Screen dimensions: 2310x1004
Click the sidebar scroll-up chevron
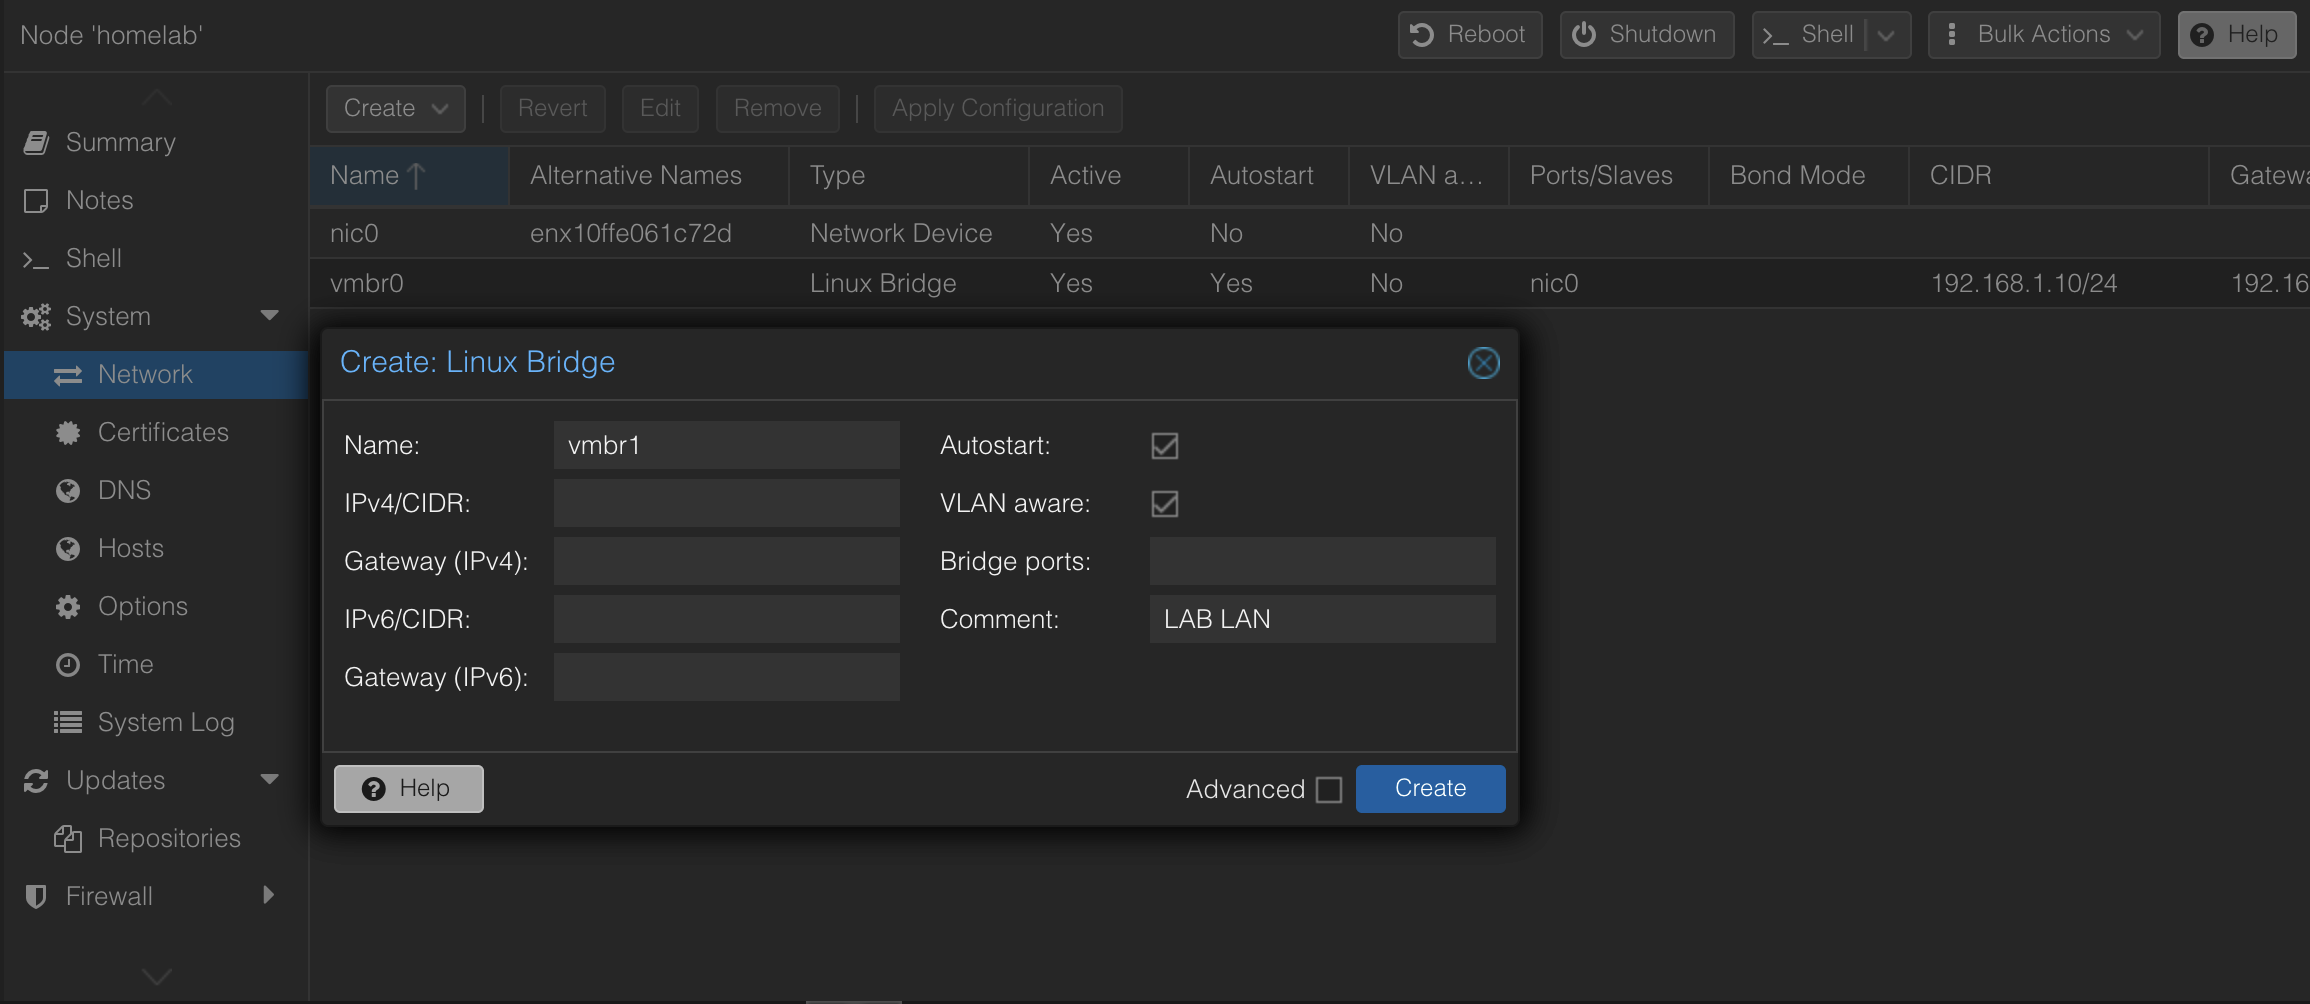(x=157, y=96)
